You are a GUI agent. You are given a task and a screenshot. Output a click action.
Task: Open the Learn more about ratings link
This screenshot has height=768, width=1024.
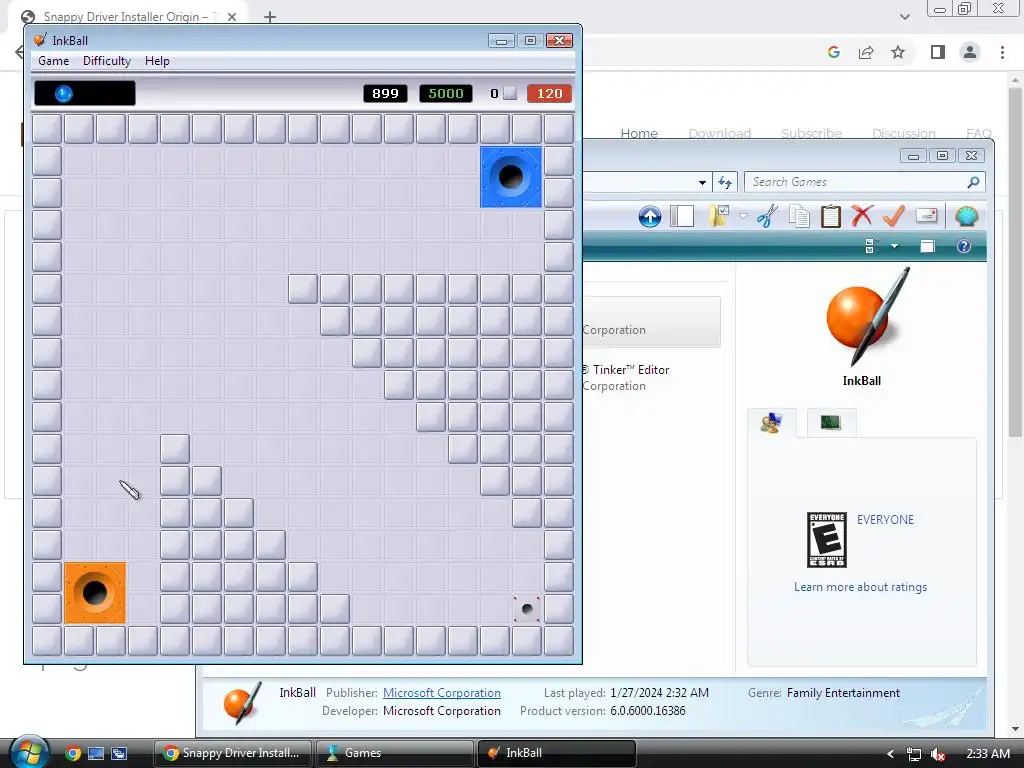pyautogui.click(x=860, y=587)
